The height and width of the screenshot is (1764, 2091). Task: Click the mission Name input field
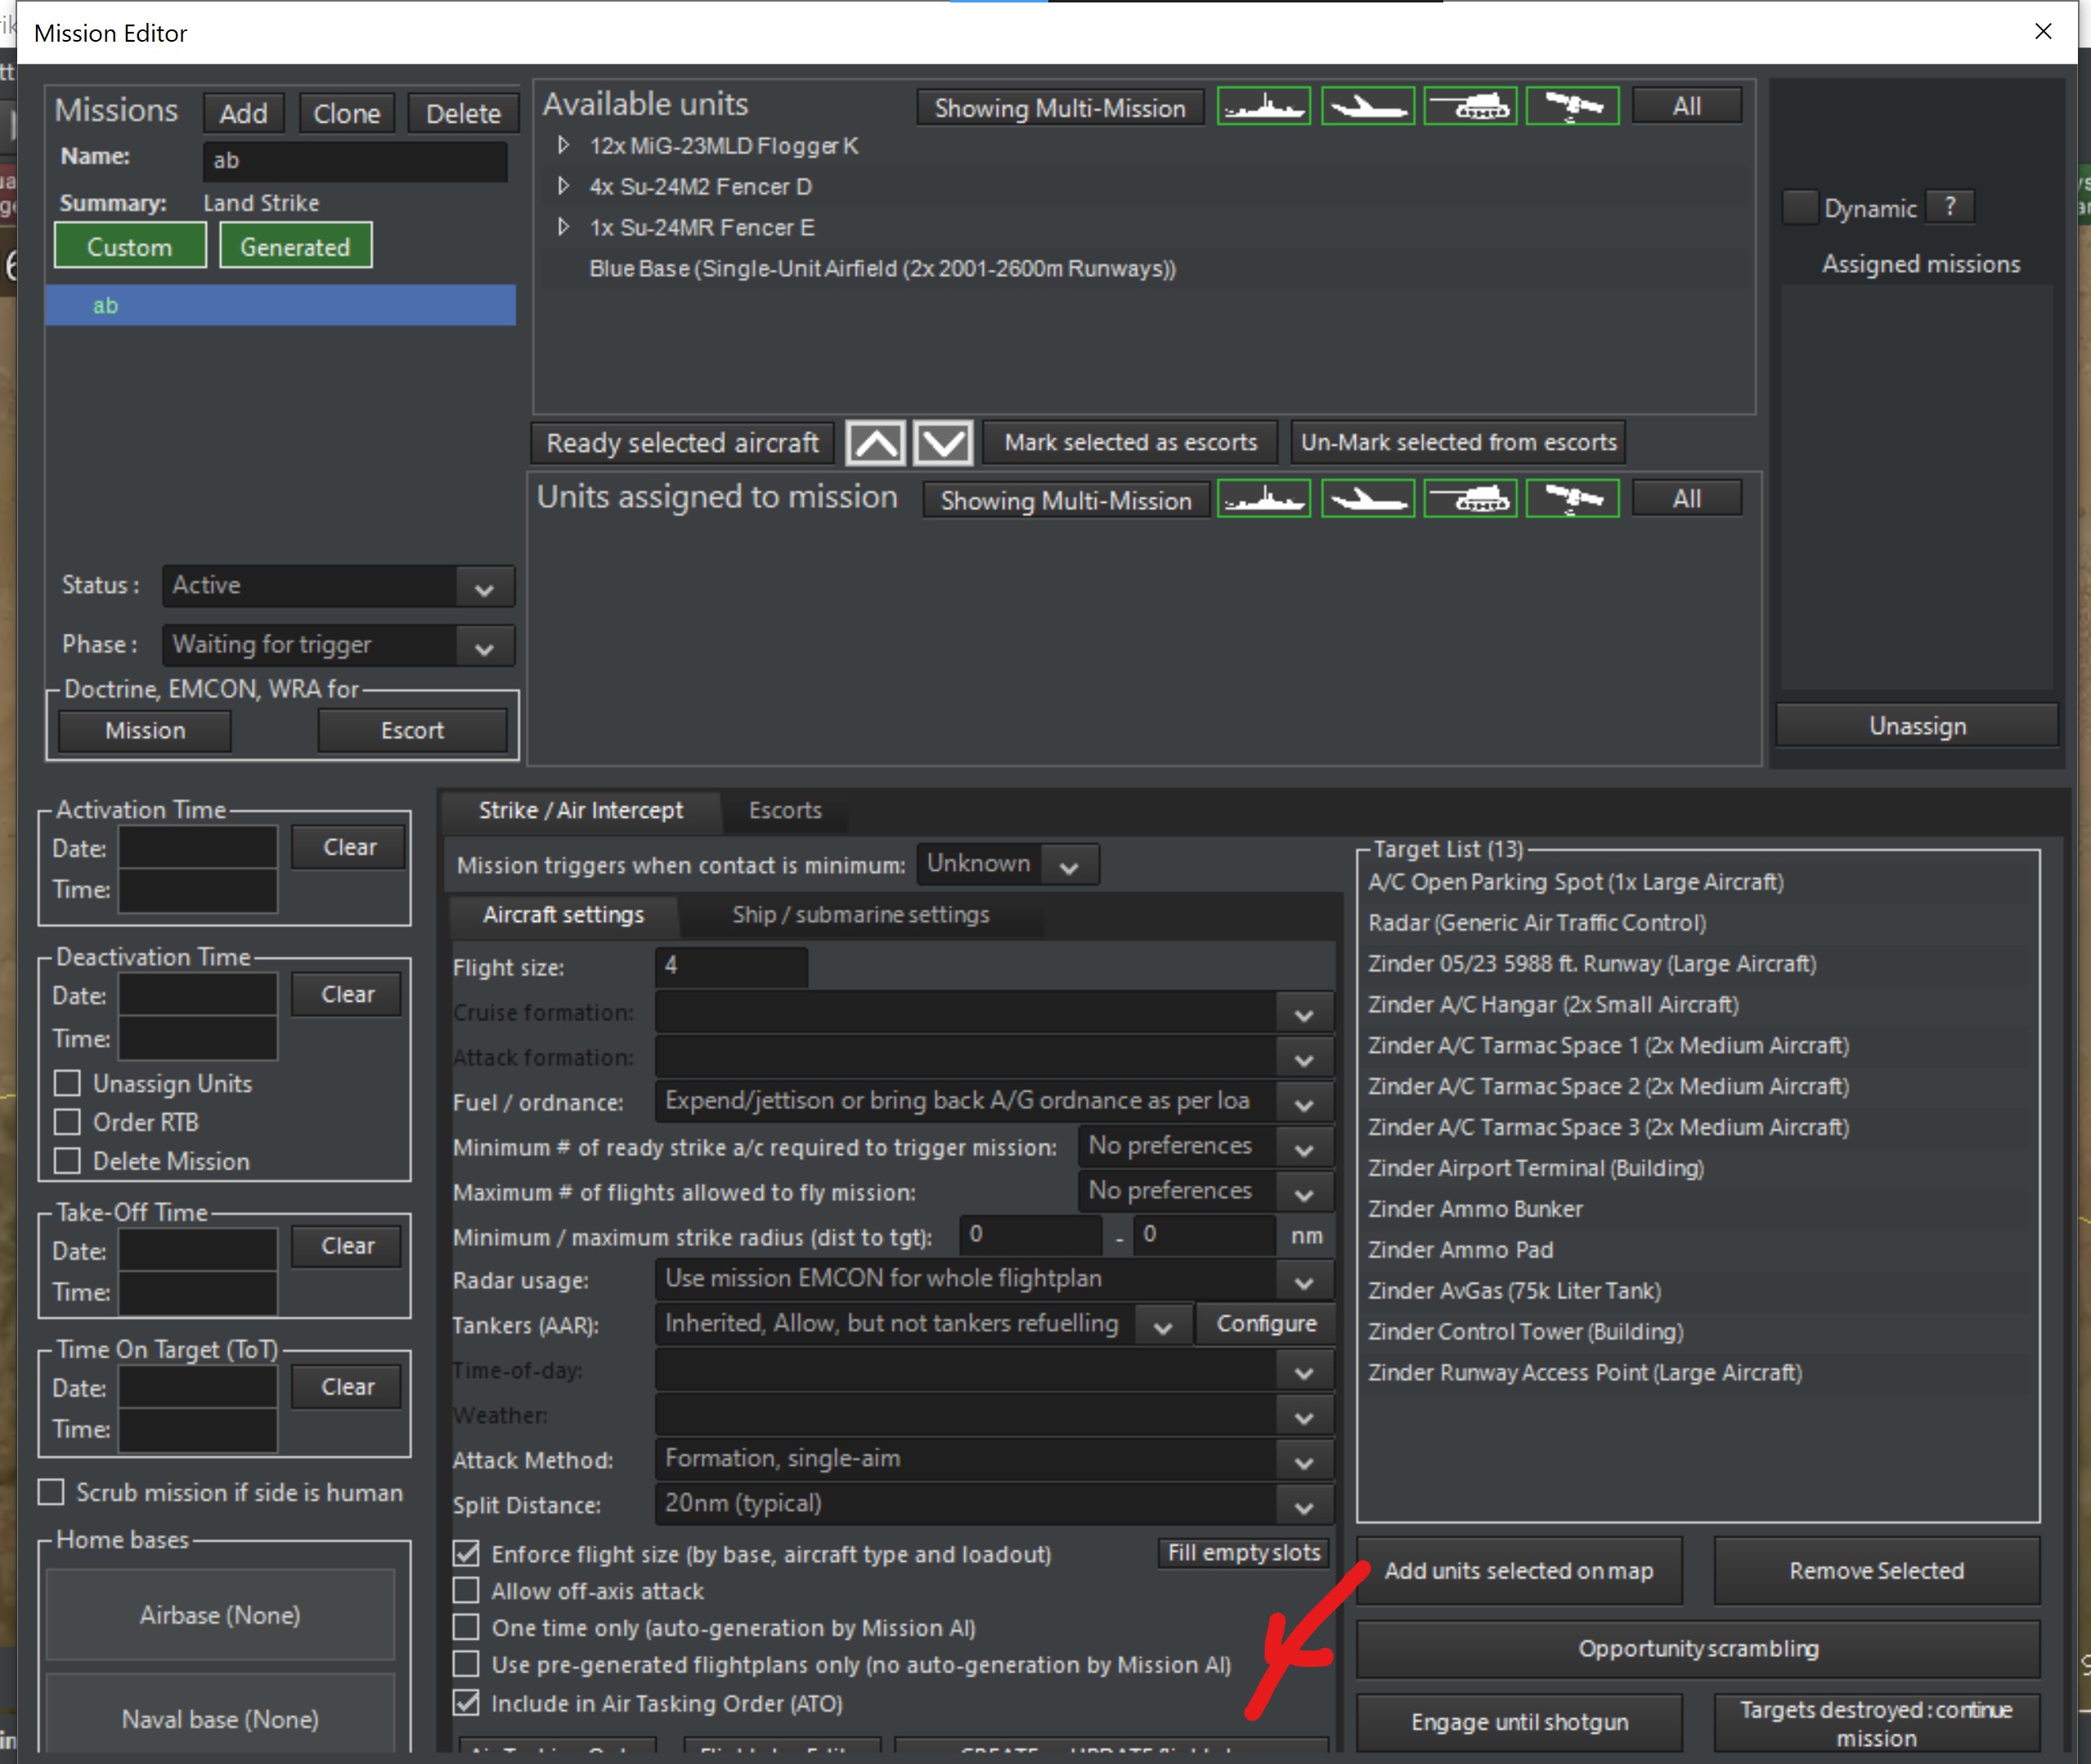click(x=355, y=160)
